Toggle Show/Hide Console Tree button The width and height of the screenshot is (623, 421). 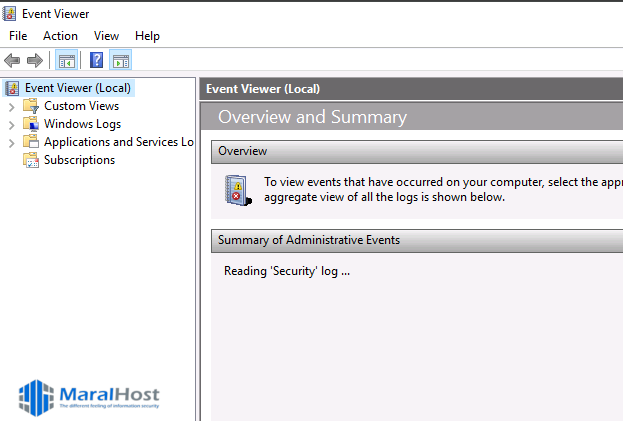coord(67,60)
